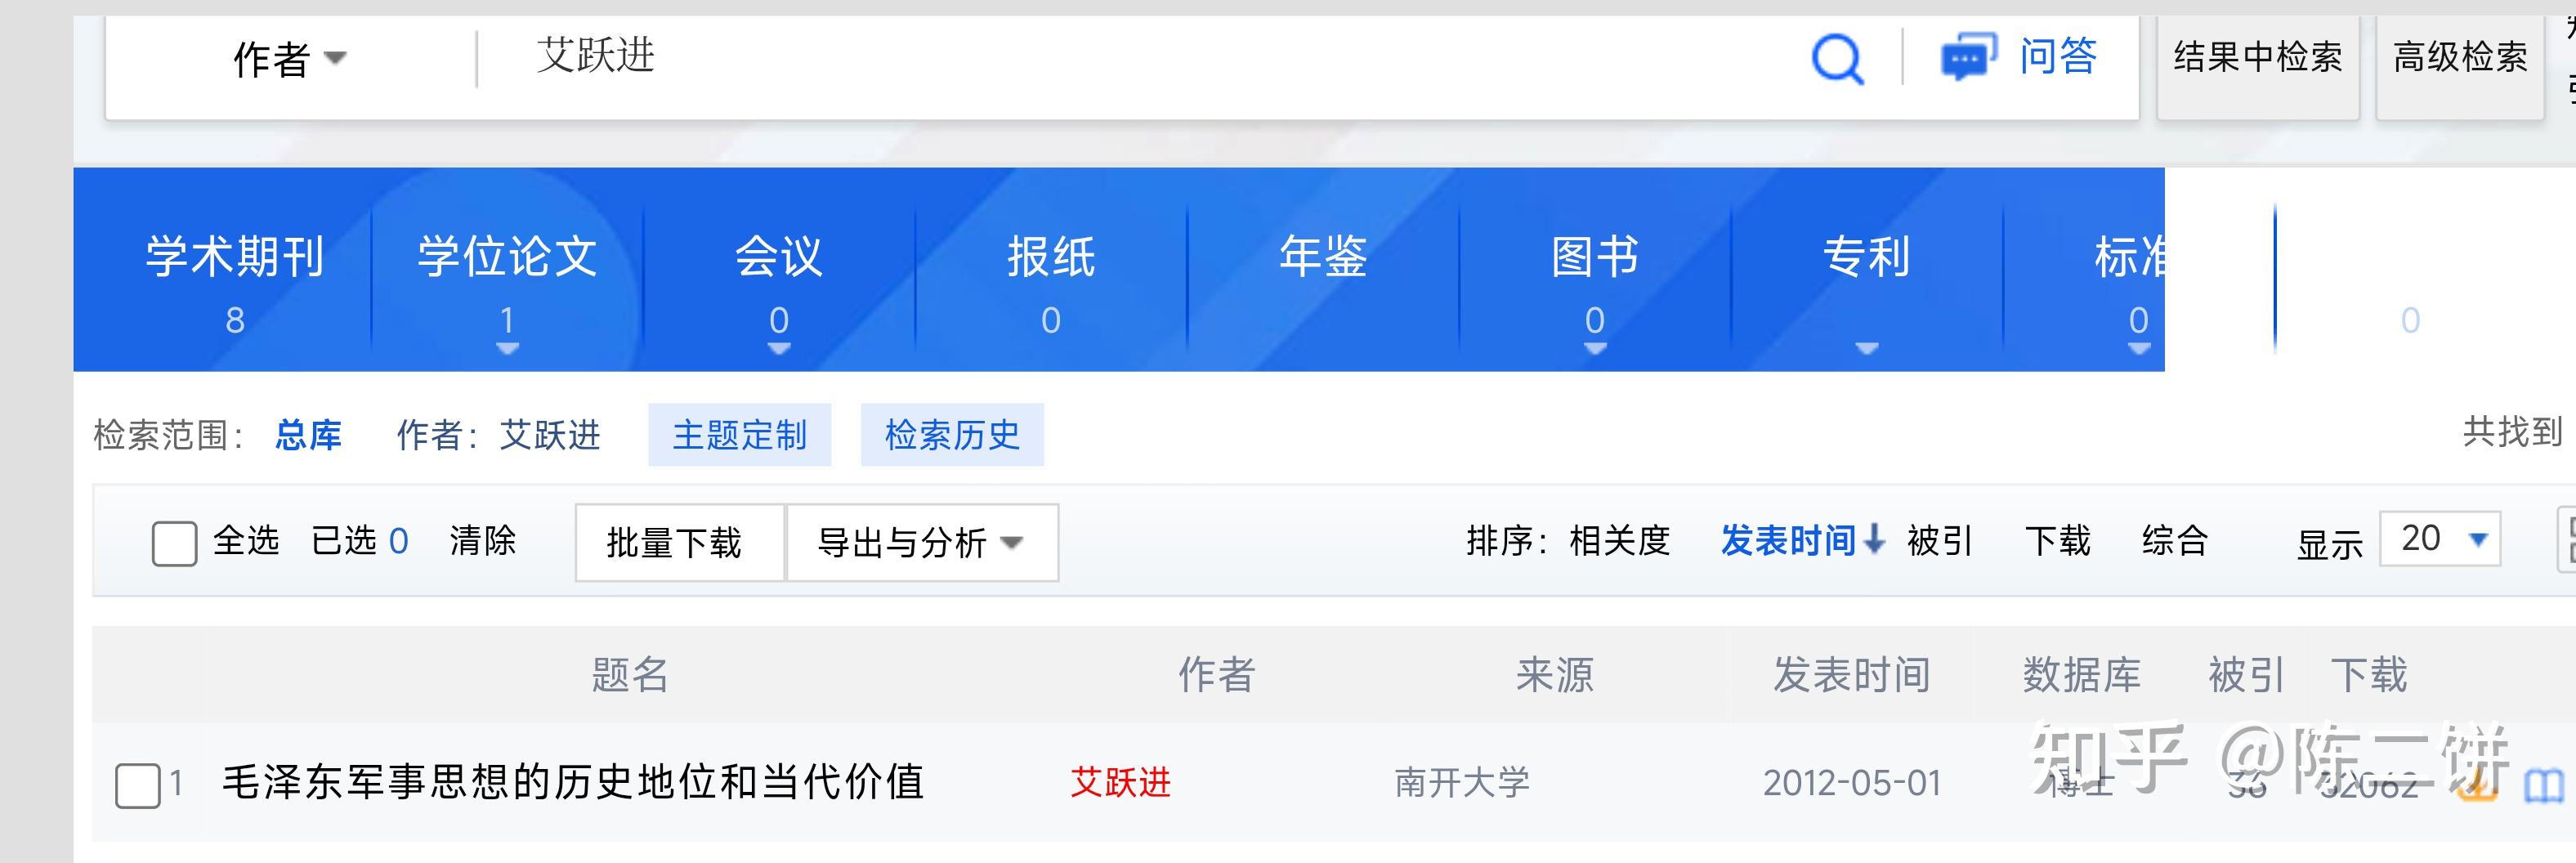Click the 已选 0 selected counter

click(x=360, y=541)
